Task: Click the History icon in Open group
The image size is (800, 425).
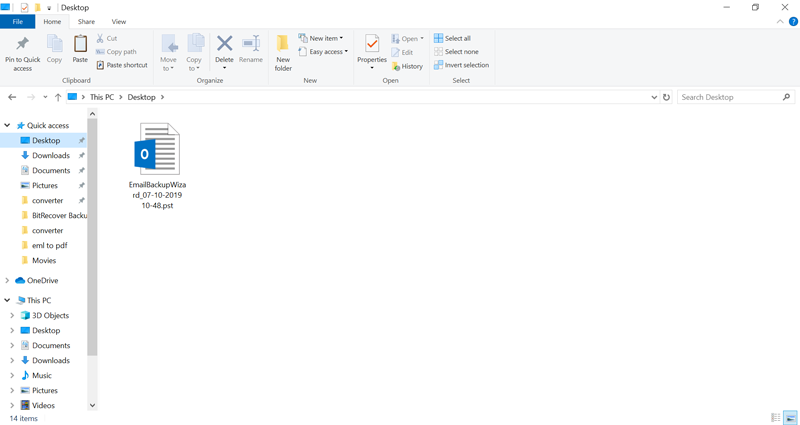Action: tap(407, 66)
